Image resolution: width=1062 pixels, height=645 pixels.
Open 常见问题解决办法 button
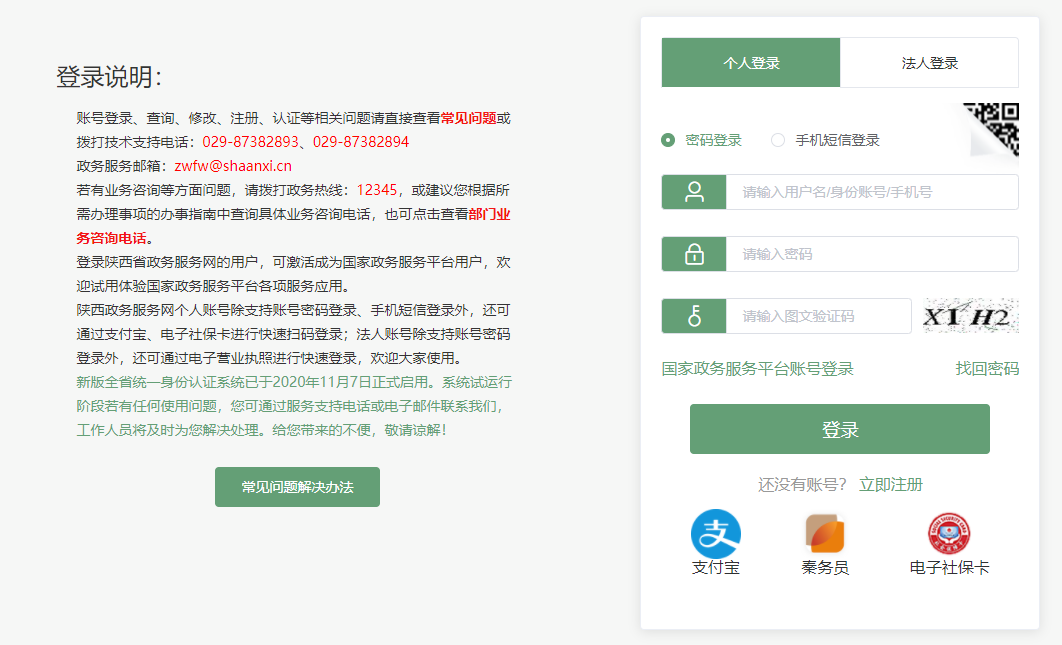click(297, 487)
